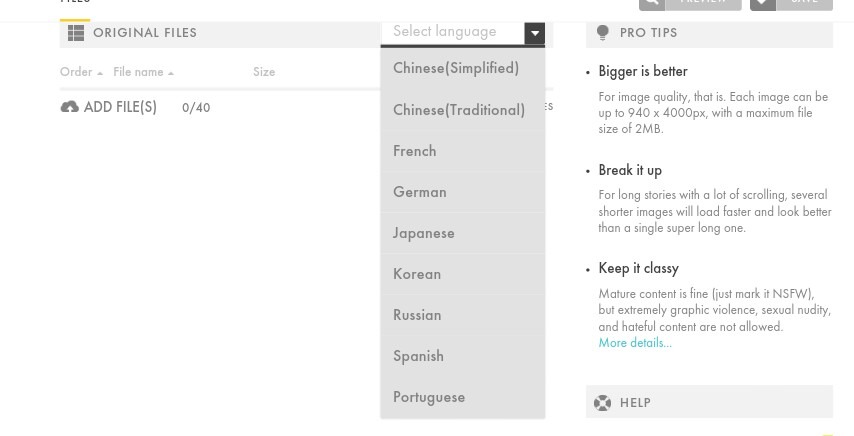Choose Chinese(Traditional) language option
The height and width of the screenshot is (436, 854).
click(459, 110)
